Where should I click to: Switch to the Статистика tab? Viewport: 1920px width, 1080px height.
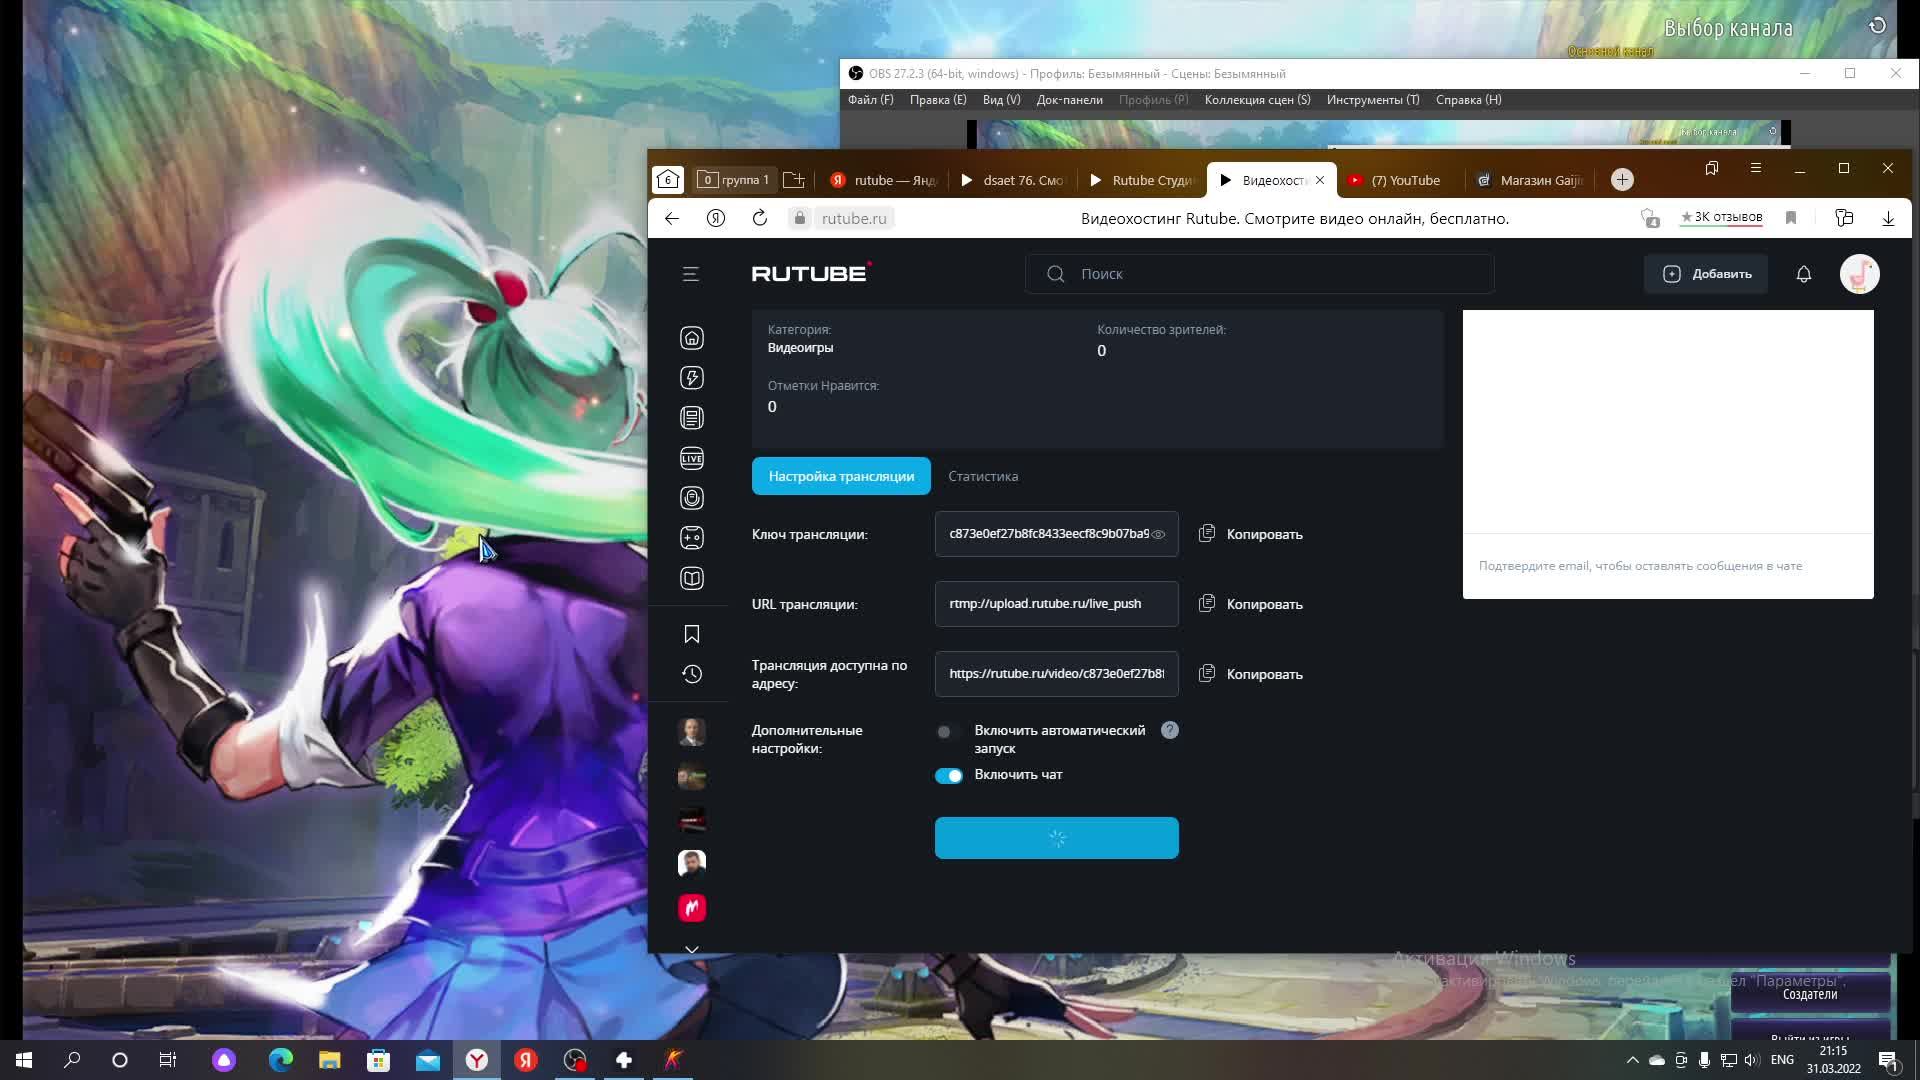coord(982,476)
